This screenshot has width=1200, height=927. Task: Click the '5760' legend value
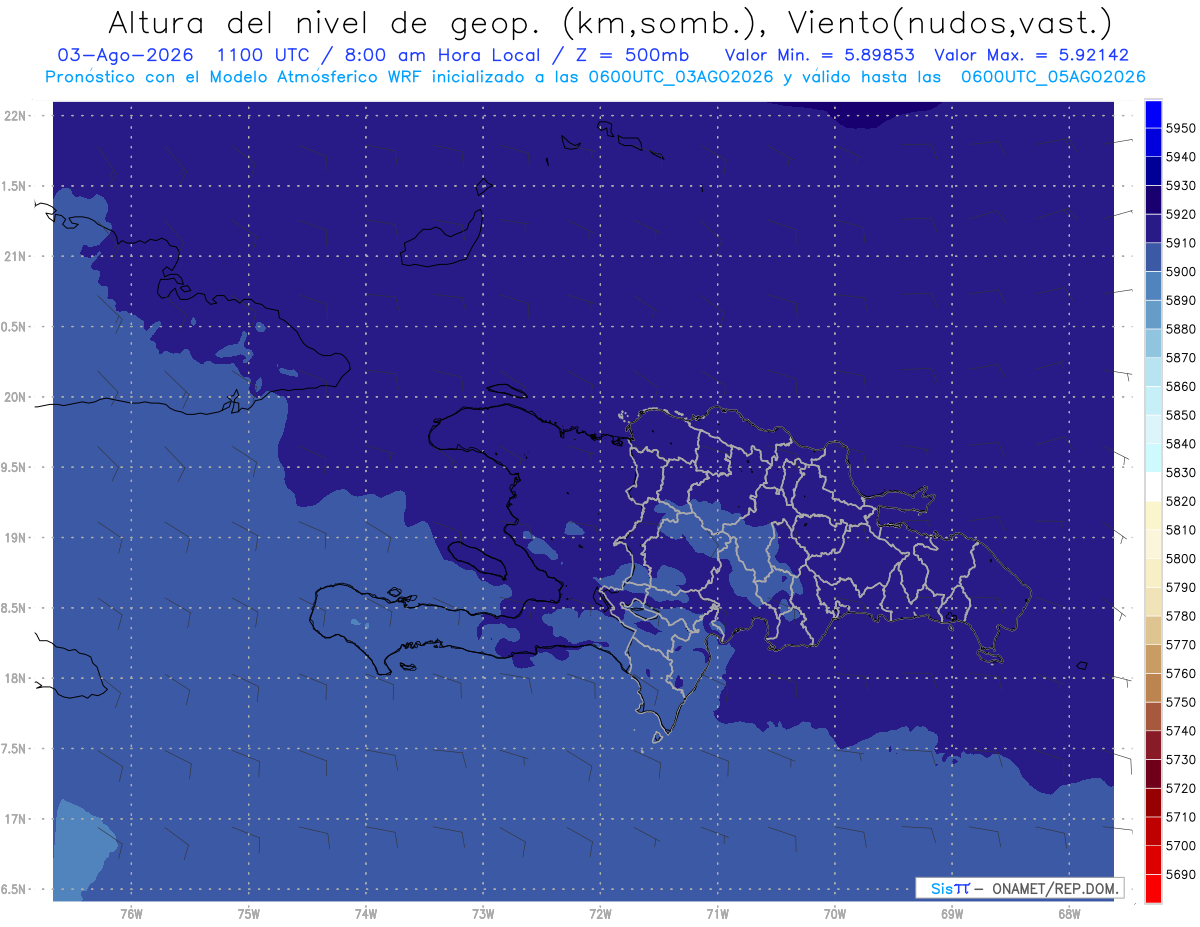pos(1180,673)
